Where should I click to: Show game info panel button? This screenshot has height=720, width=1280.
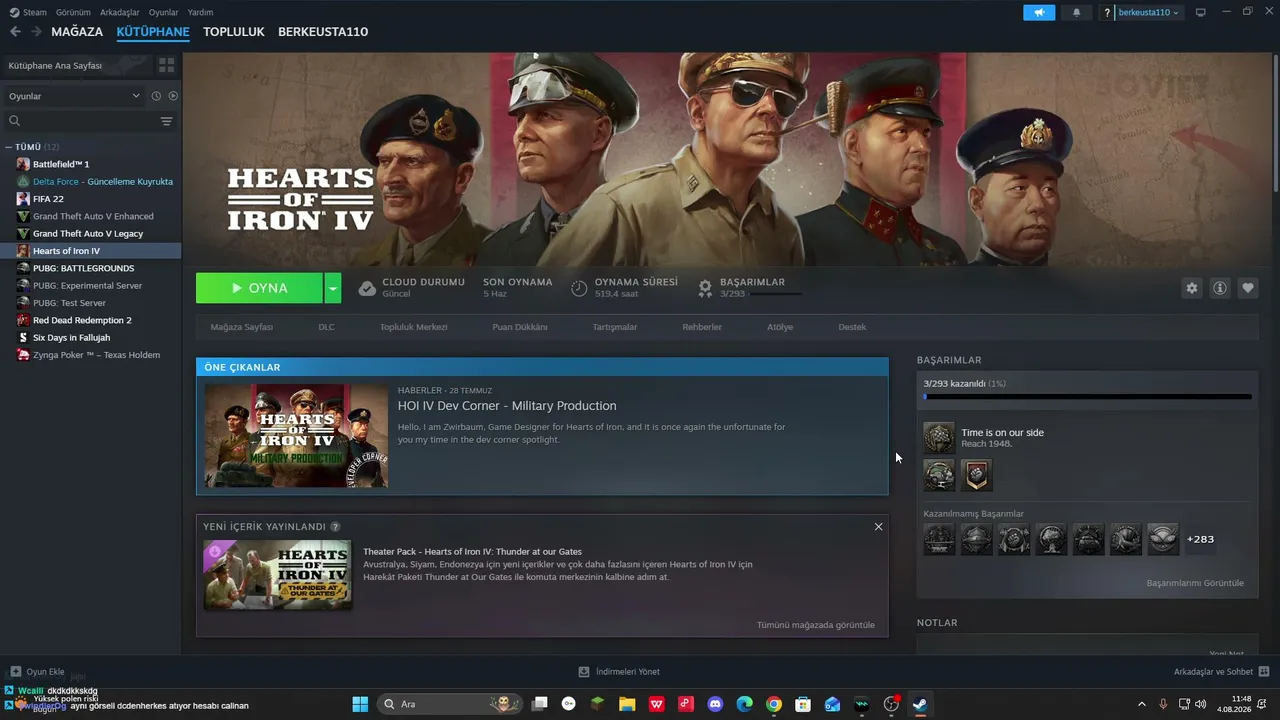click(1220, 288)
